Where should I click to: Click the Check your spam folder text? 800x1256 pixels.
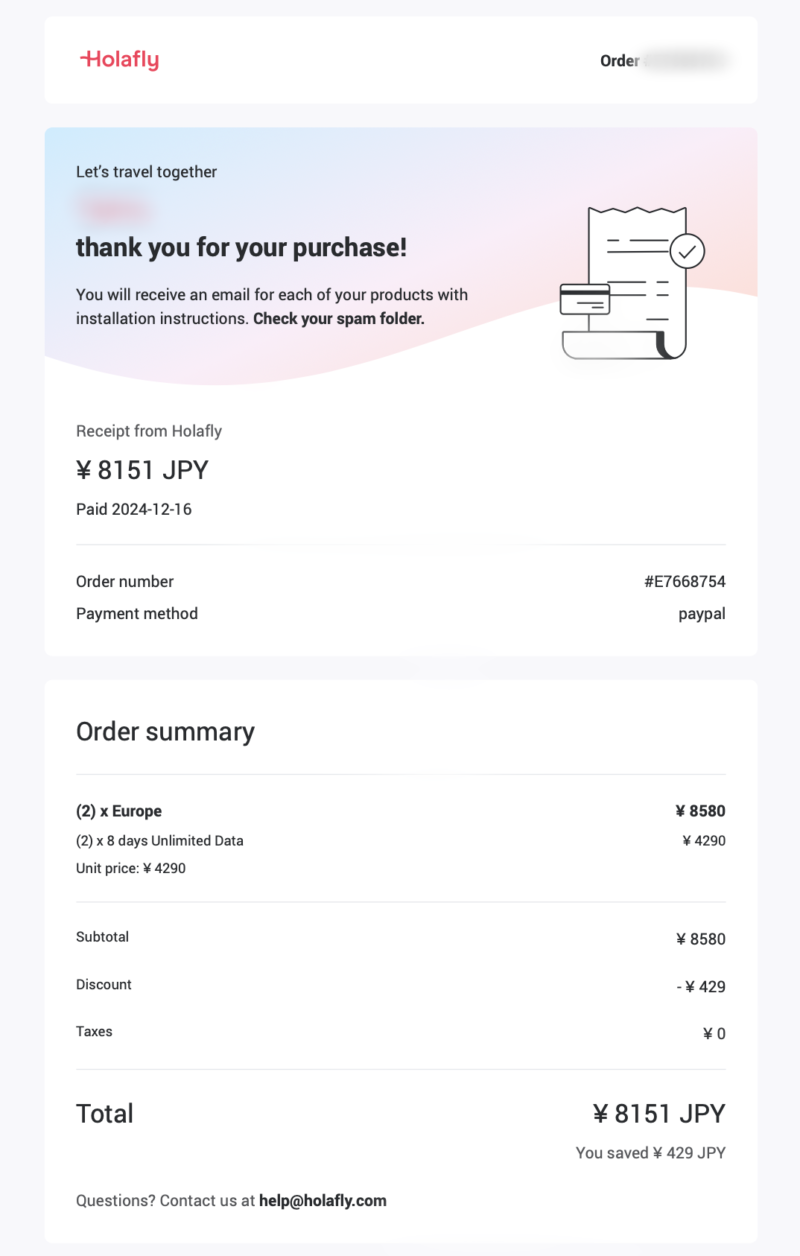point(339,319)
